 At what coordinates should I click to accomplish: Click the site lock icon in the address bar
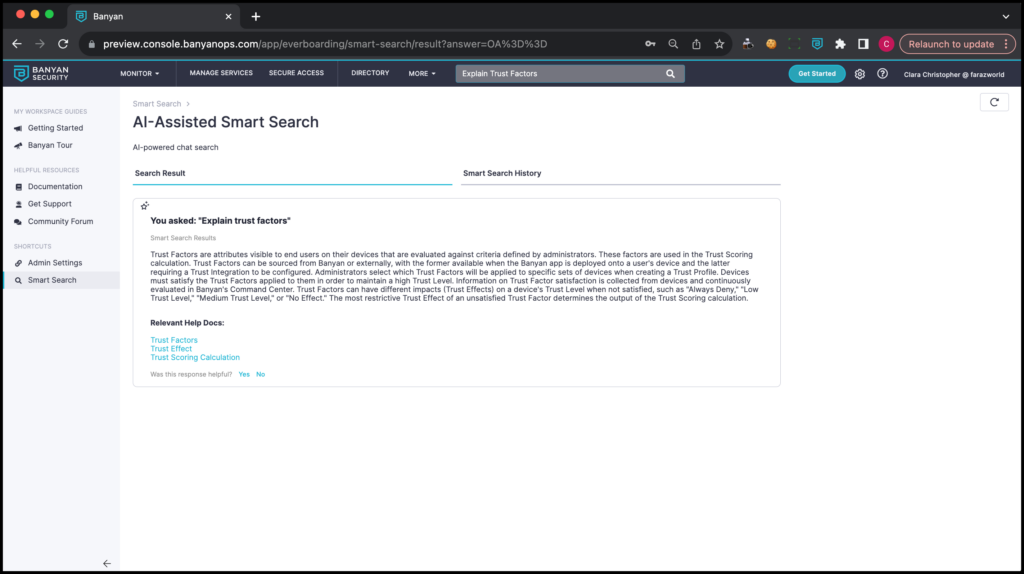pos(91,44)
